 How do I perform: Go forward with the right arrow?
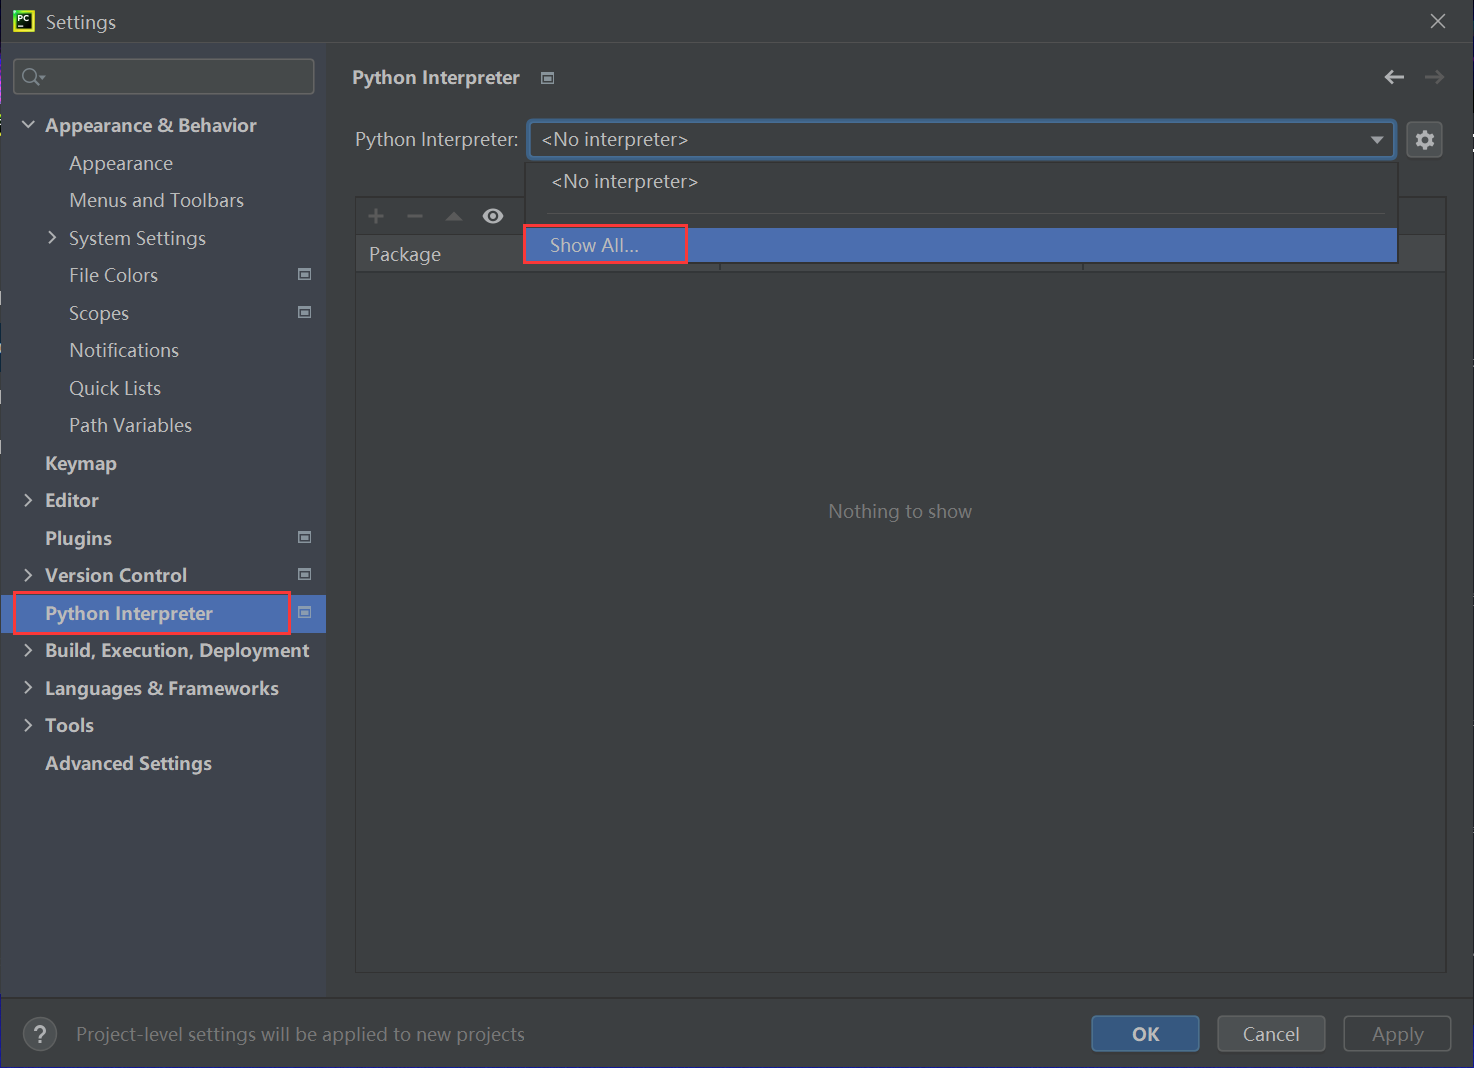(1435, 77)
